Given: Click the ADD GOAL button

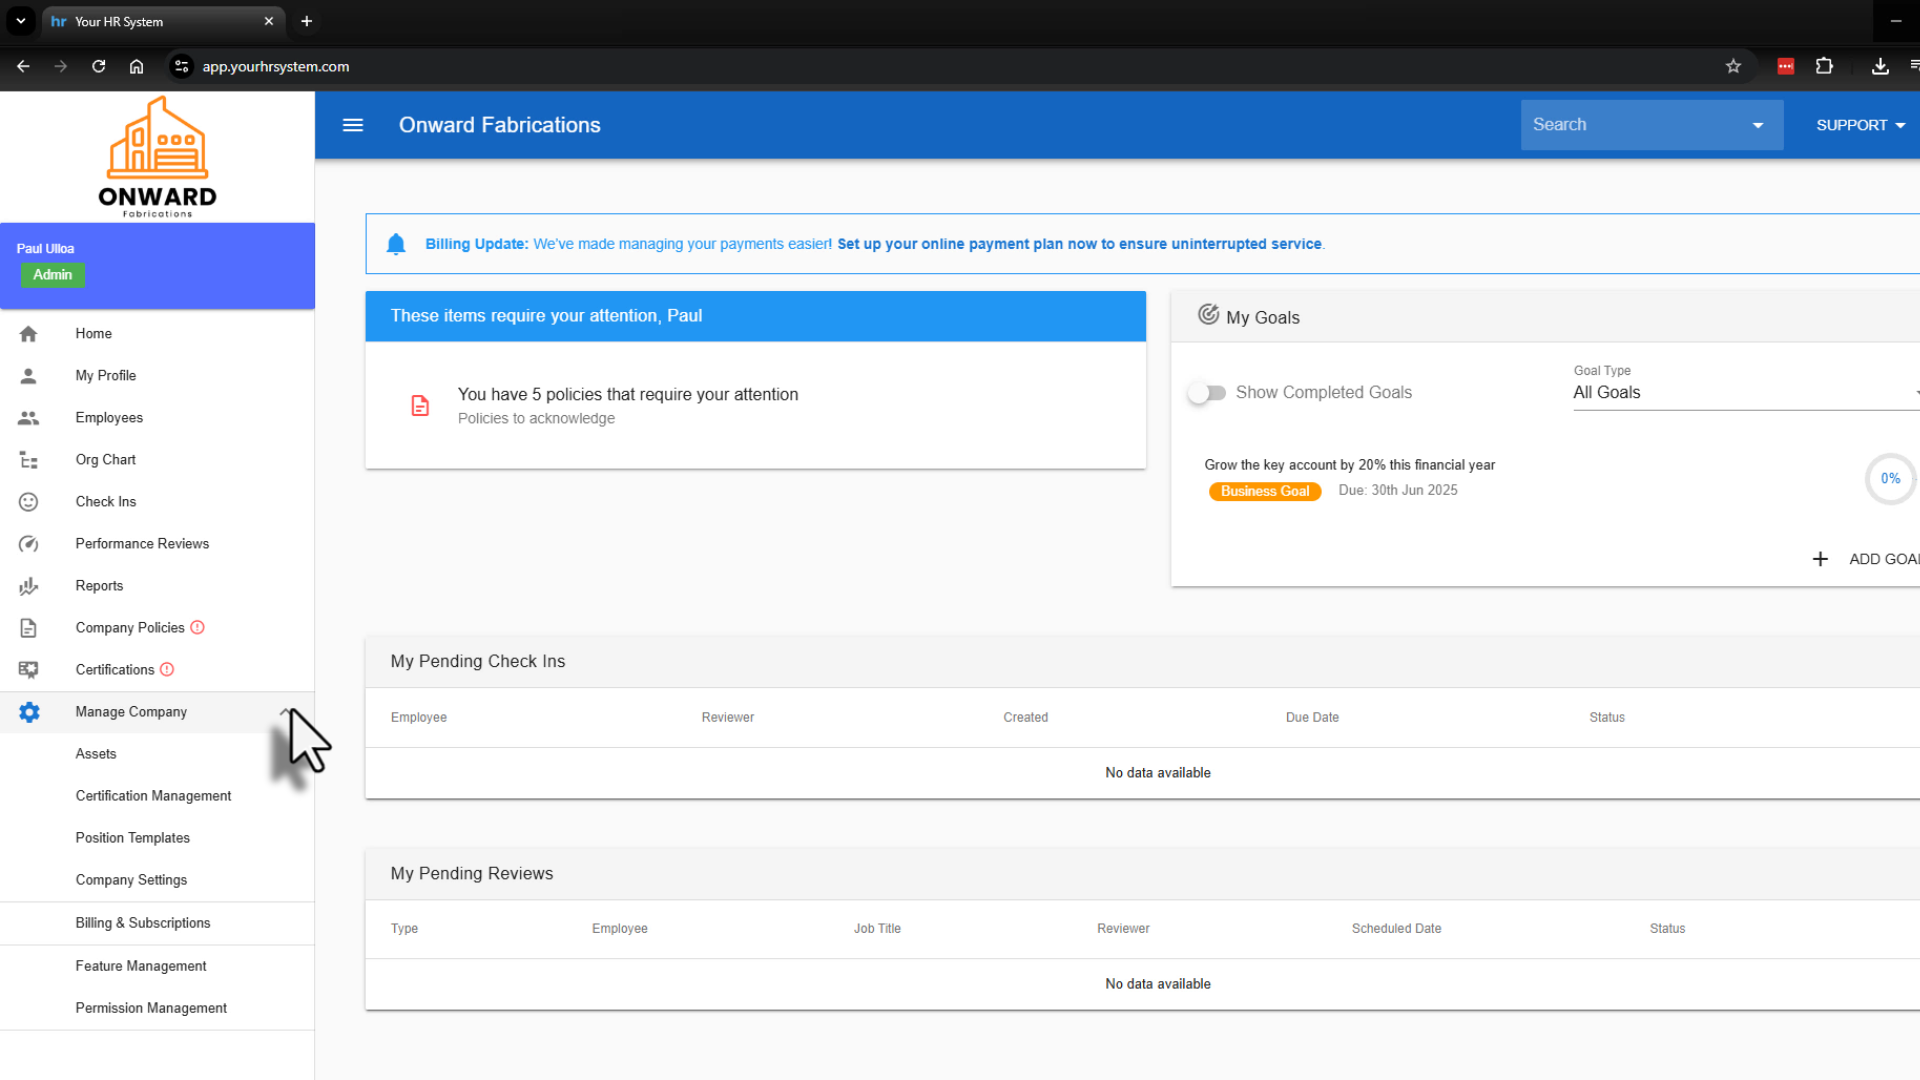Looking at the screenshot, I should click(1866, 559).
